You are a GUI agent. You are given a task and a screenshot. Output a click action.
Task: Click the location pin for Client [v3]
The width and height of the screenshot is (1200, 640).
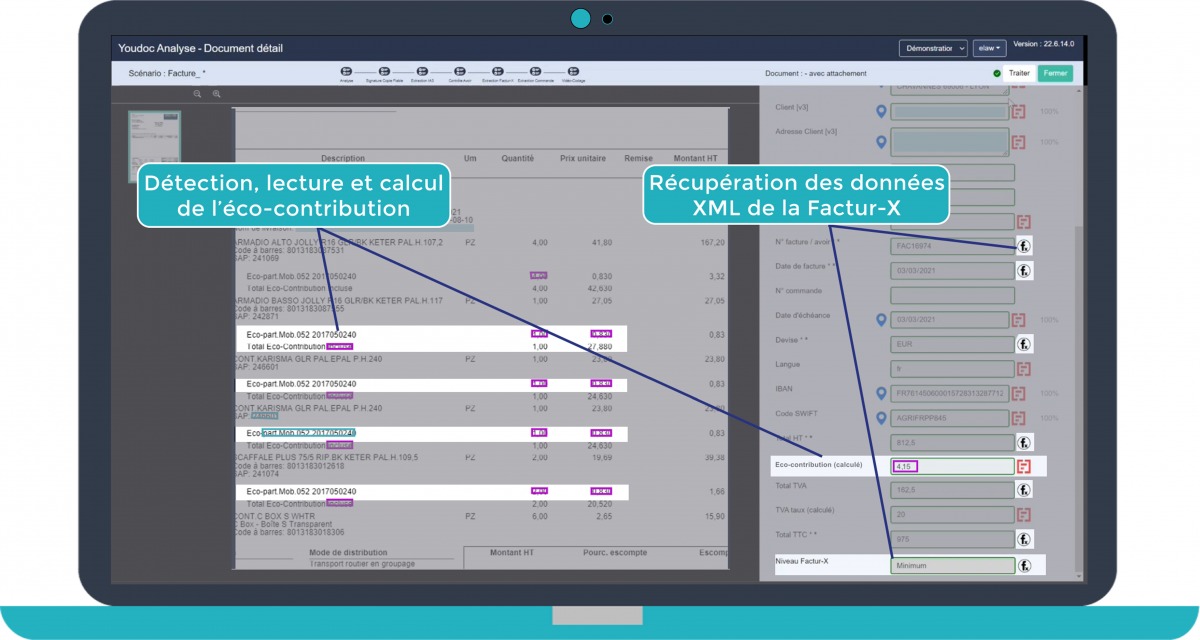click(881, 112)
